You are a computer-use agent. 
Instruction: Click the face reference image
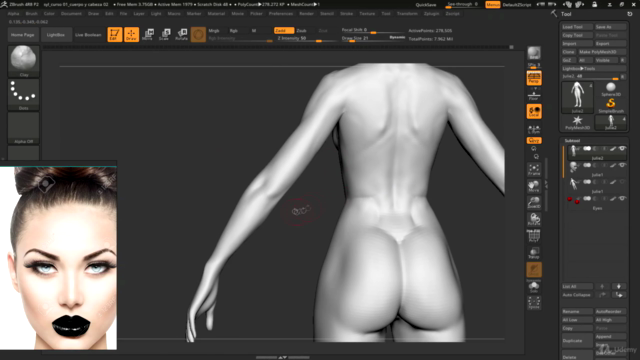pyautogui.click(x=58, y=258)
